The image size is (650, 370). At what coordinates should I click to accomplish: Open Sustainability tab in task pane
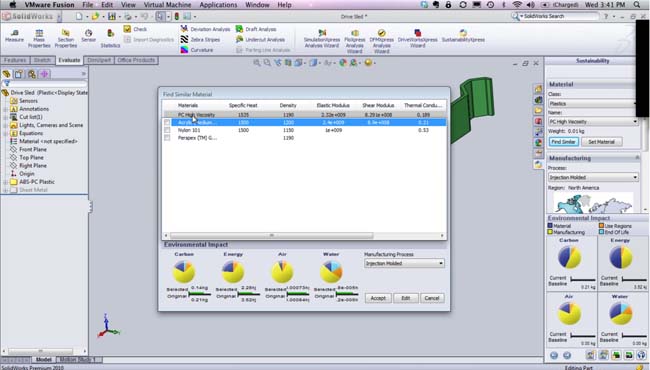click(x=538, y=164)
